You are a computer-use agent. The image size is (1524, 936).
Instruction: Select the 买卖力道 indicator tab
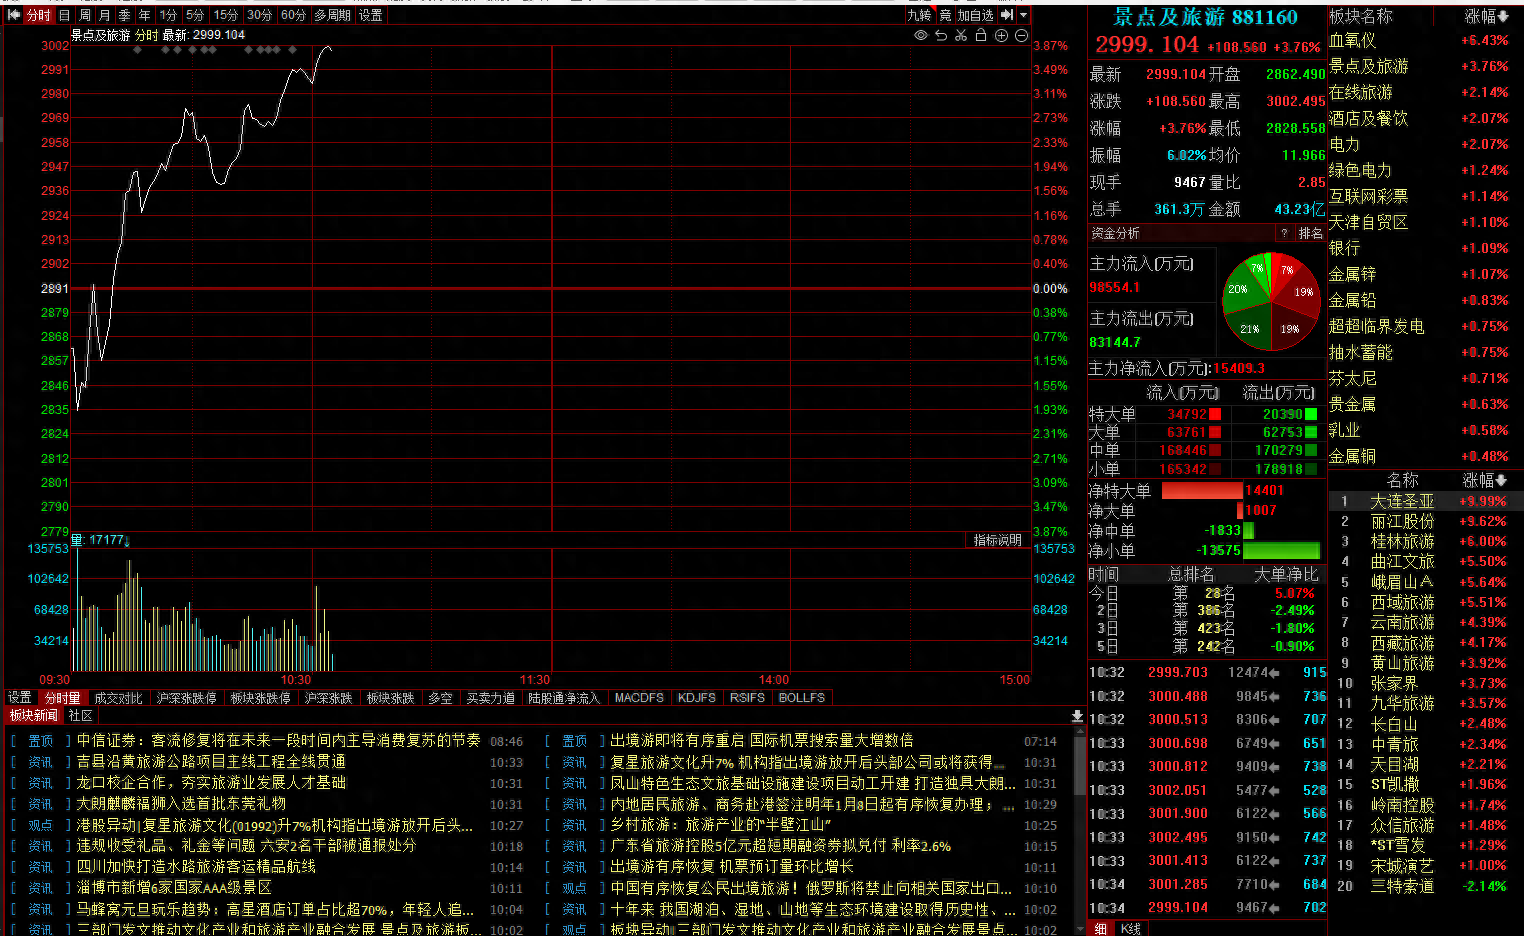click(491, 698)
